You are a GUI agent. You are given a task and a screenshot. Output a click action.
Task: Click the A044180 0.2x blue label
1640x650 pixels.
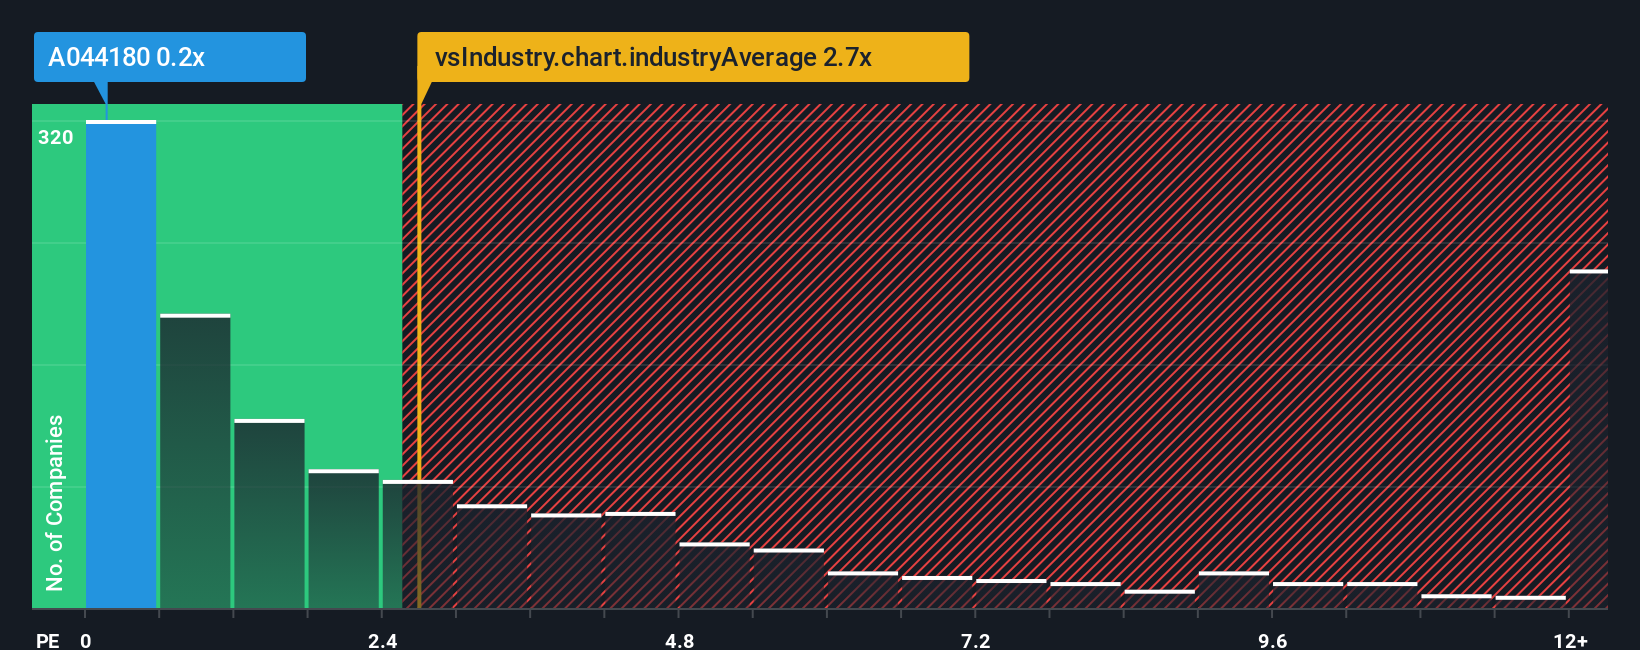169,57
